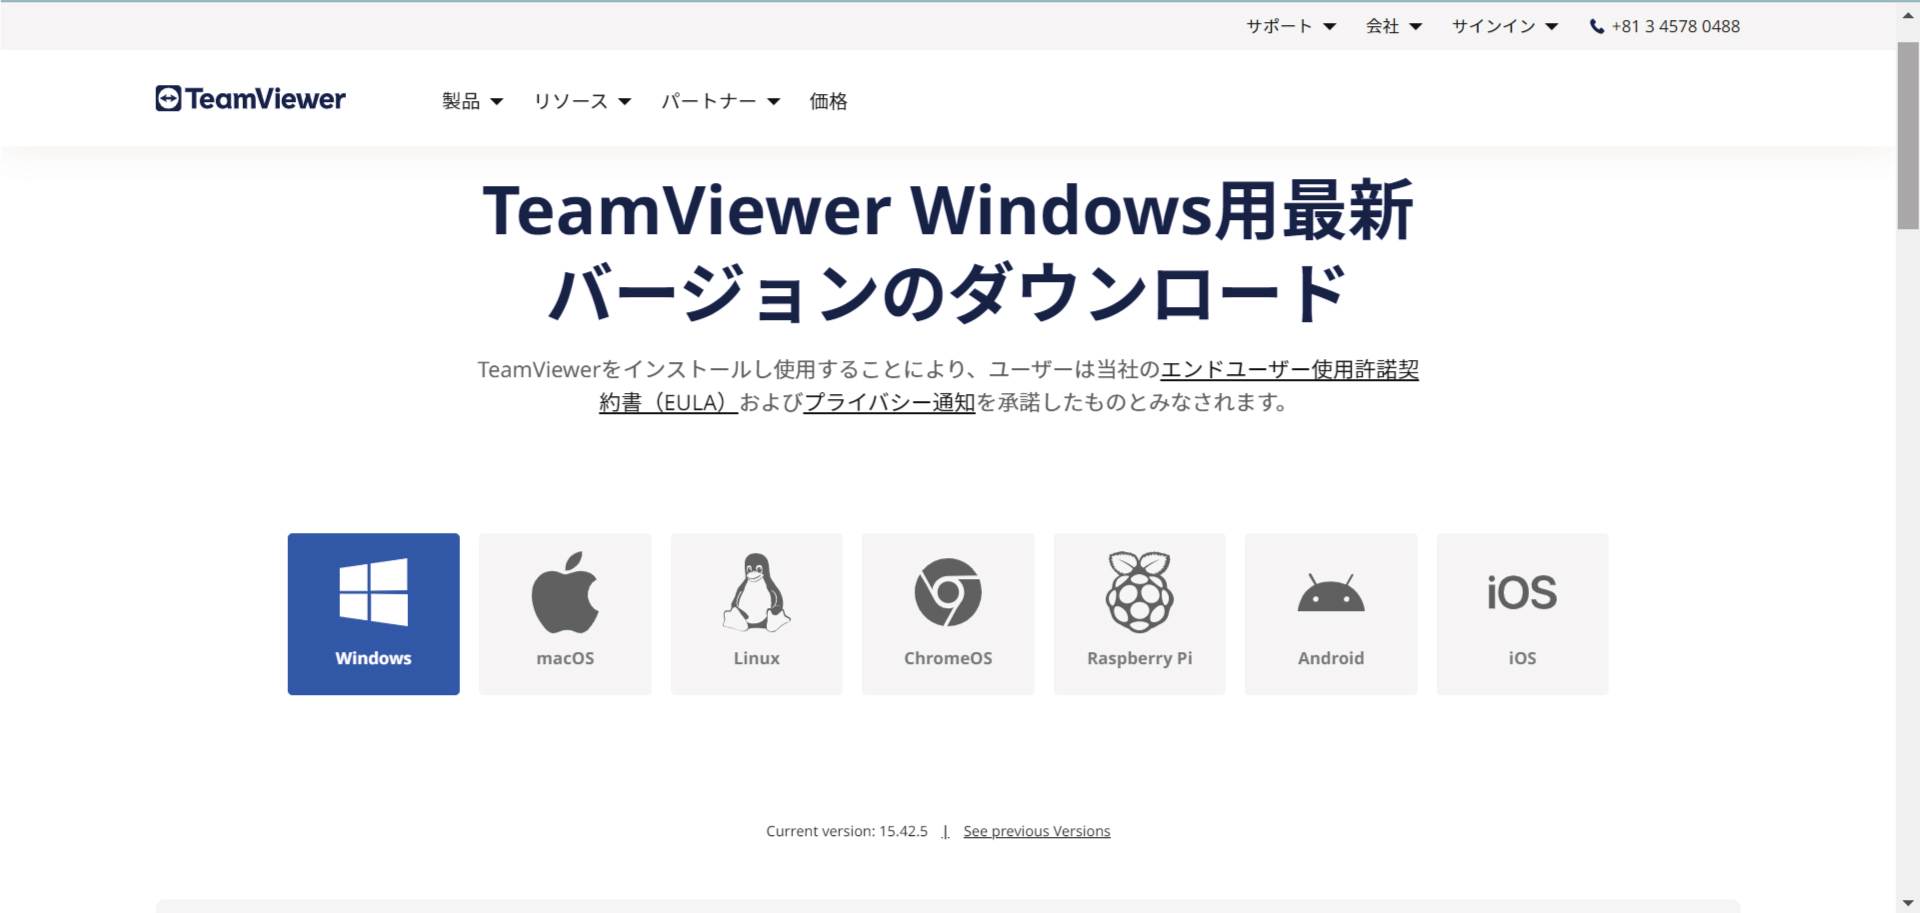Viewport: 1920px width, 913px height.
Task: Expand the 製品 dropdown menu
Action: pos(472,101)
